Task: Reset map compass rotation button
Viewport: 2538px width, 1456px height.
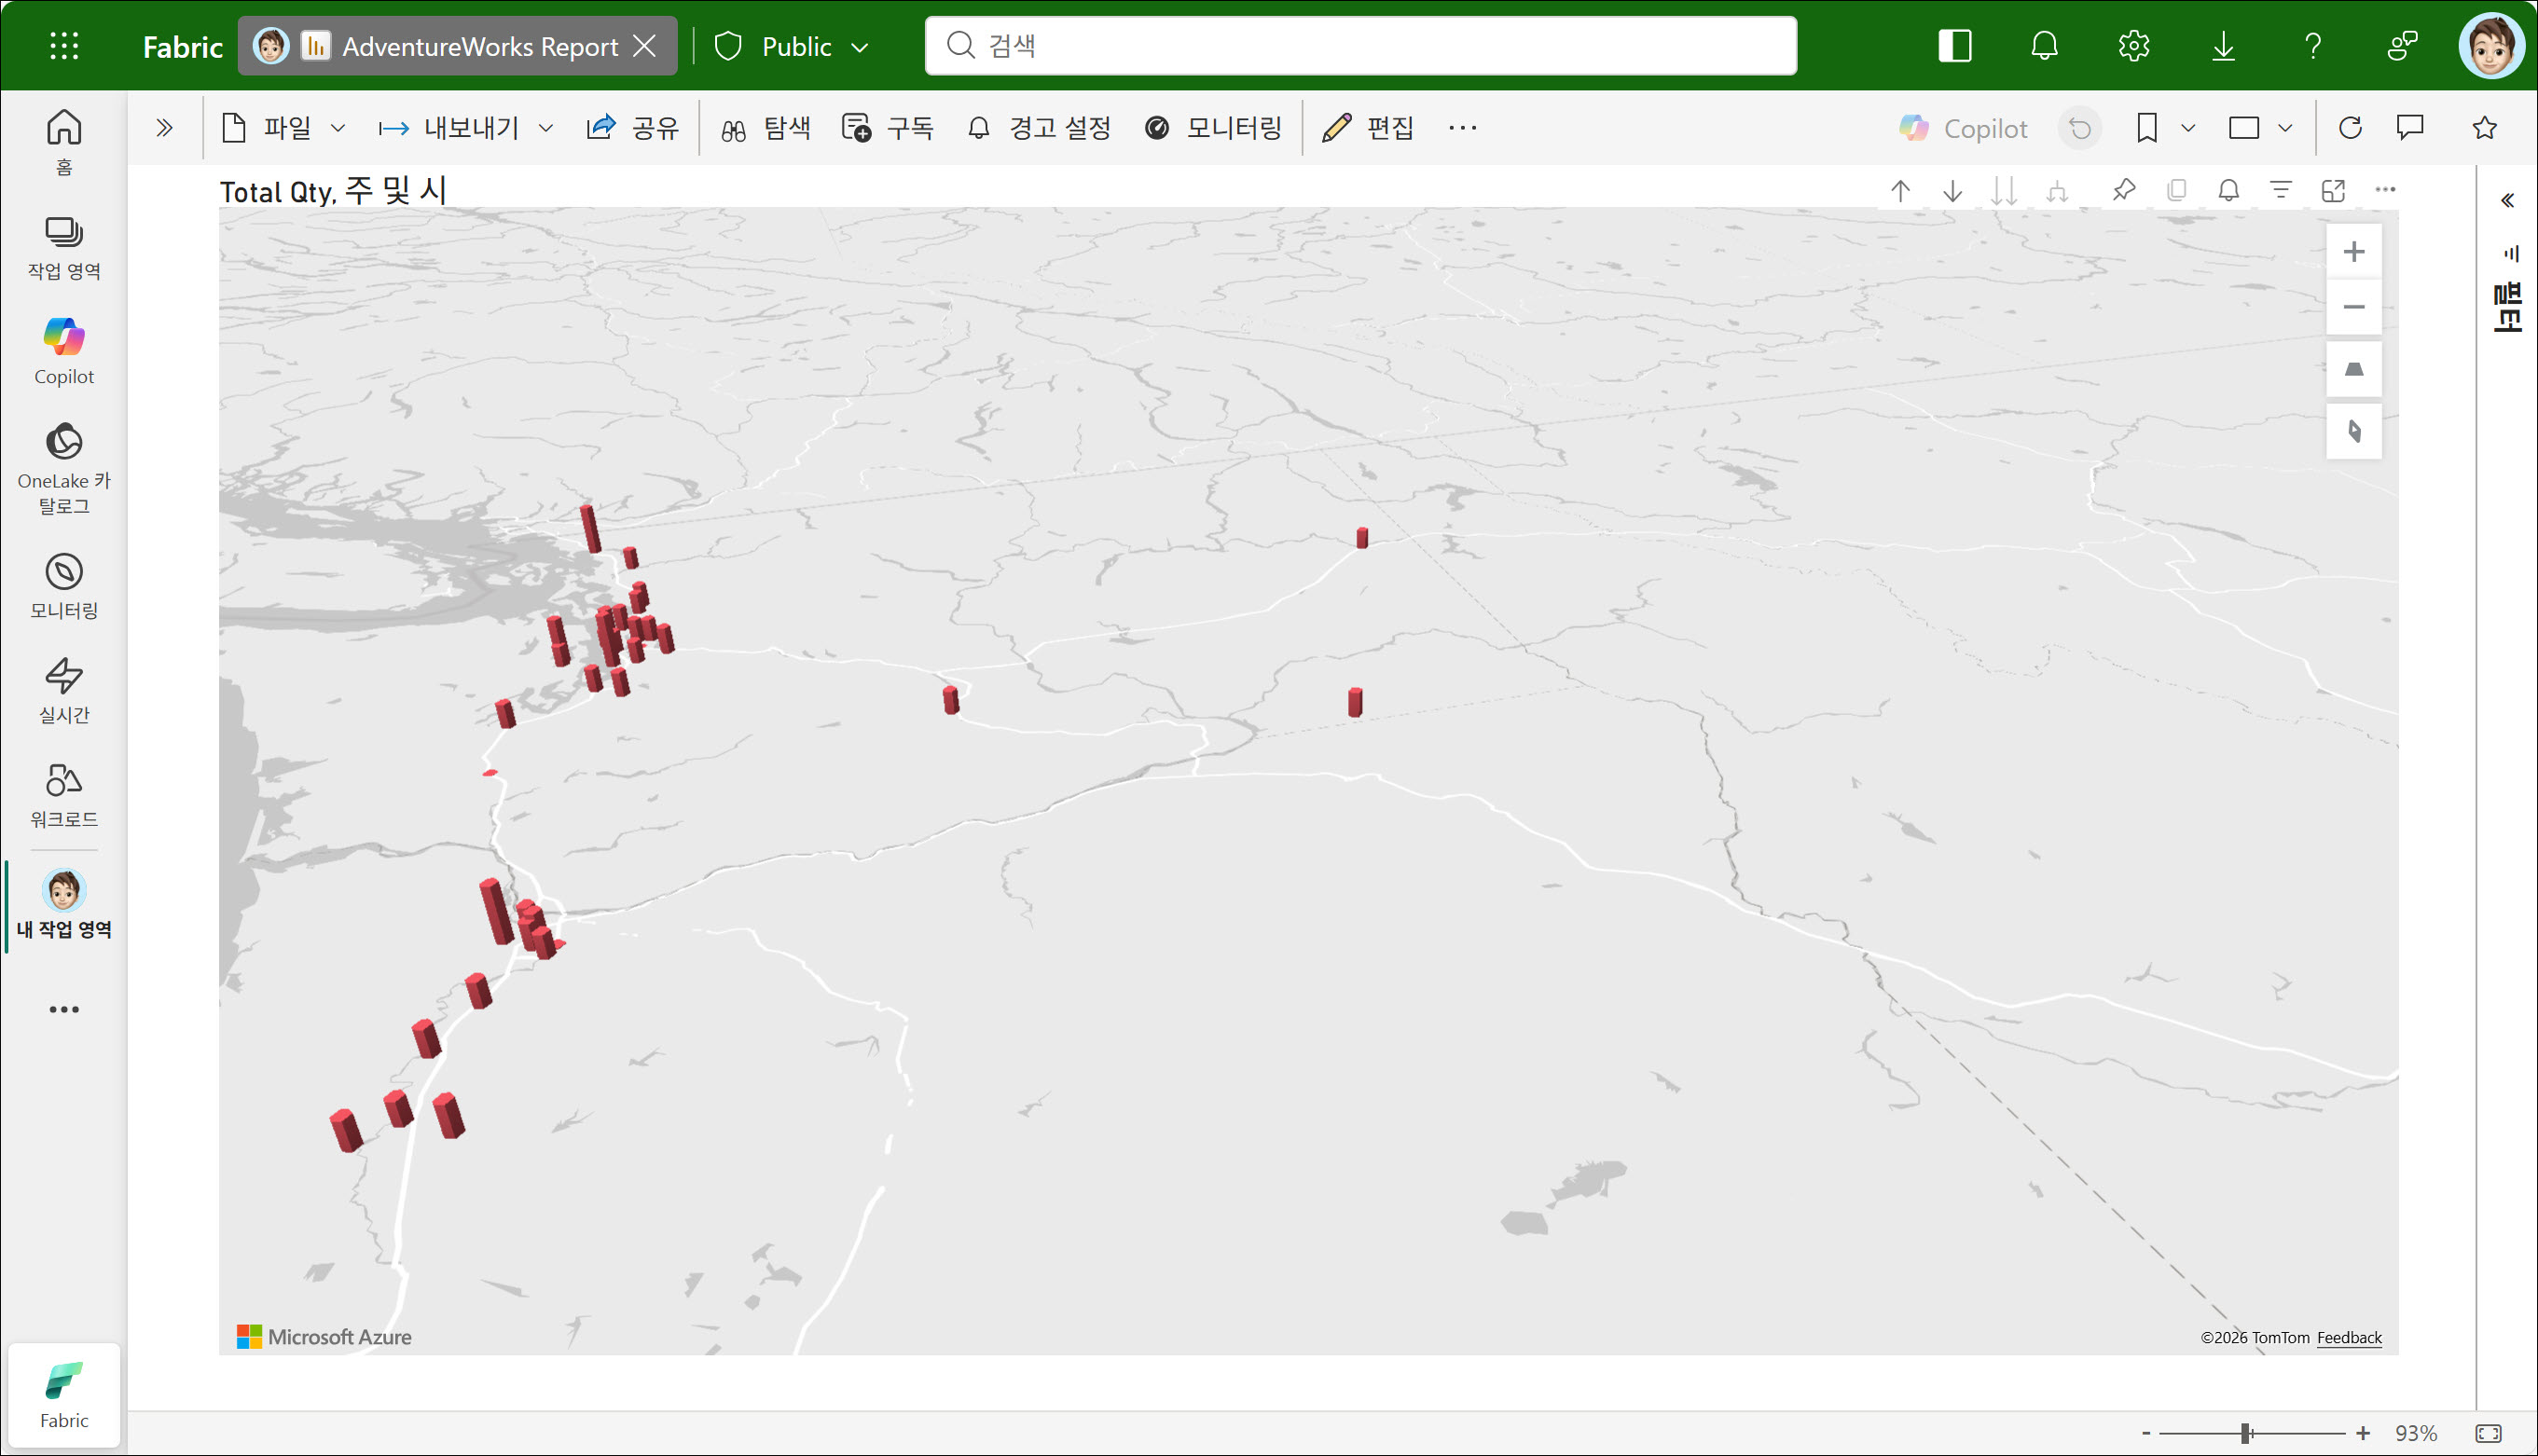Action: (x=2353, y=432)
